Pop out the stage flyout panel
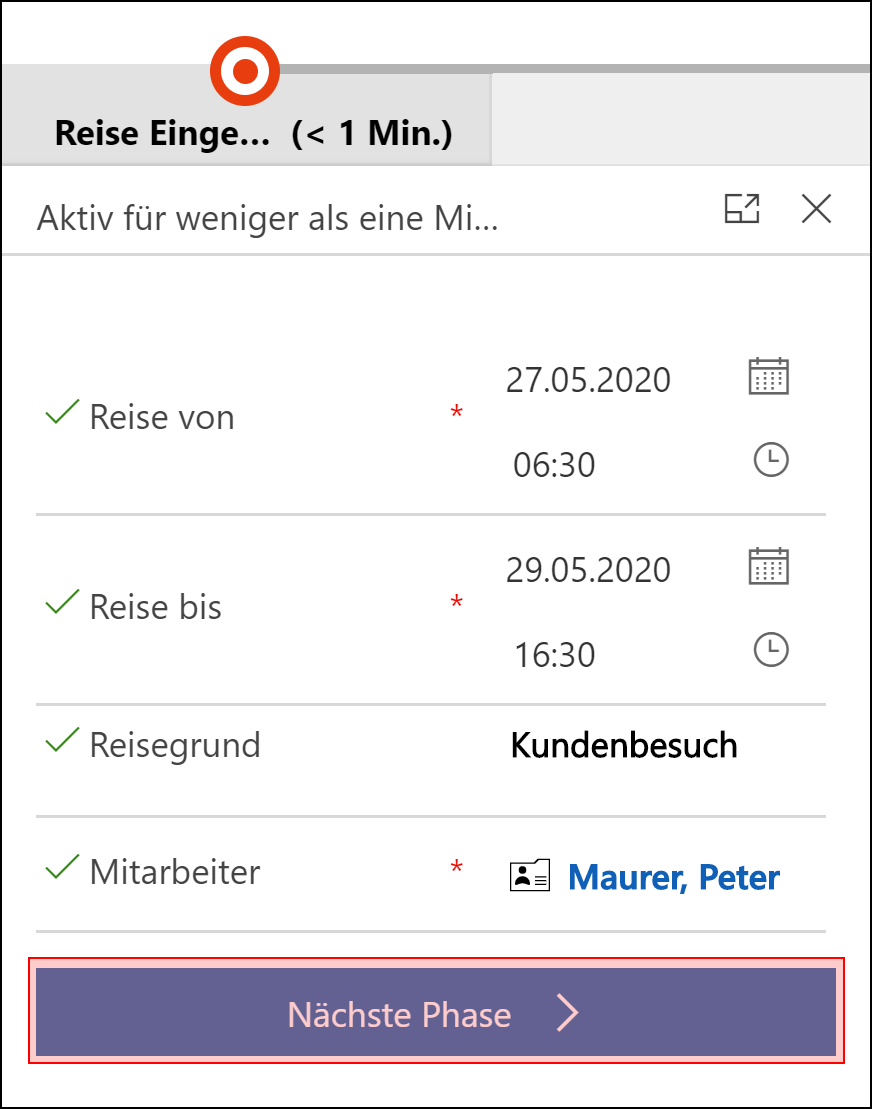 (742, 209)
